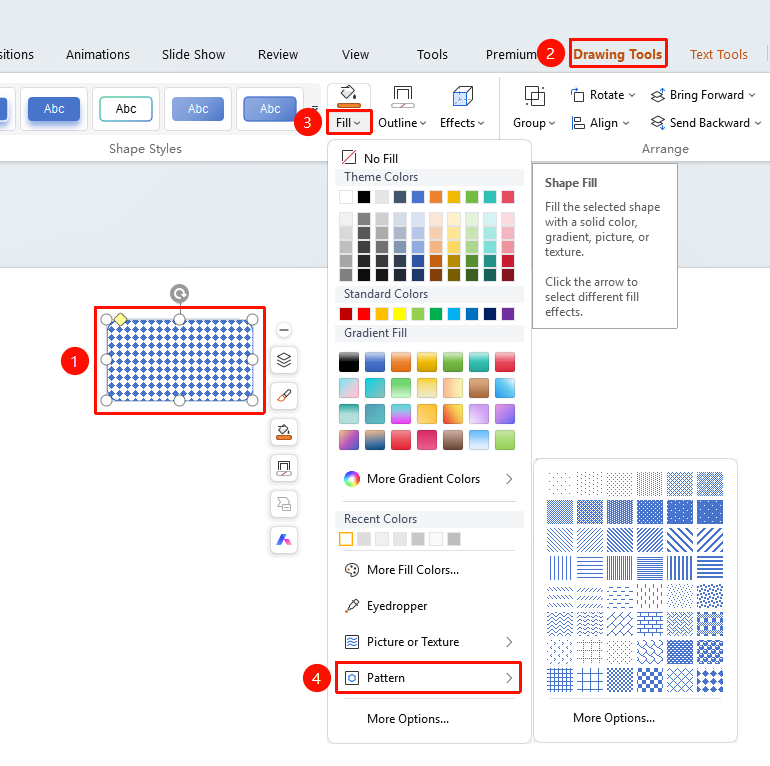Select the Eyedropper menu item

[x=430, y=606]
